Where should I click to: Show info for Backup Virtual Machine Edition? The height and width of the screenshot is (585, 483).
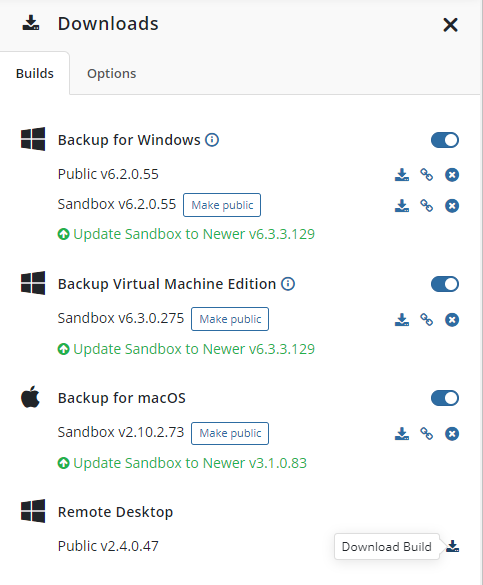[x=288, y=284]
